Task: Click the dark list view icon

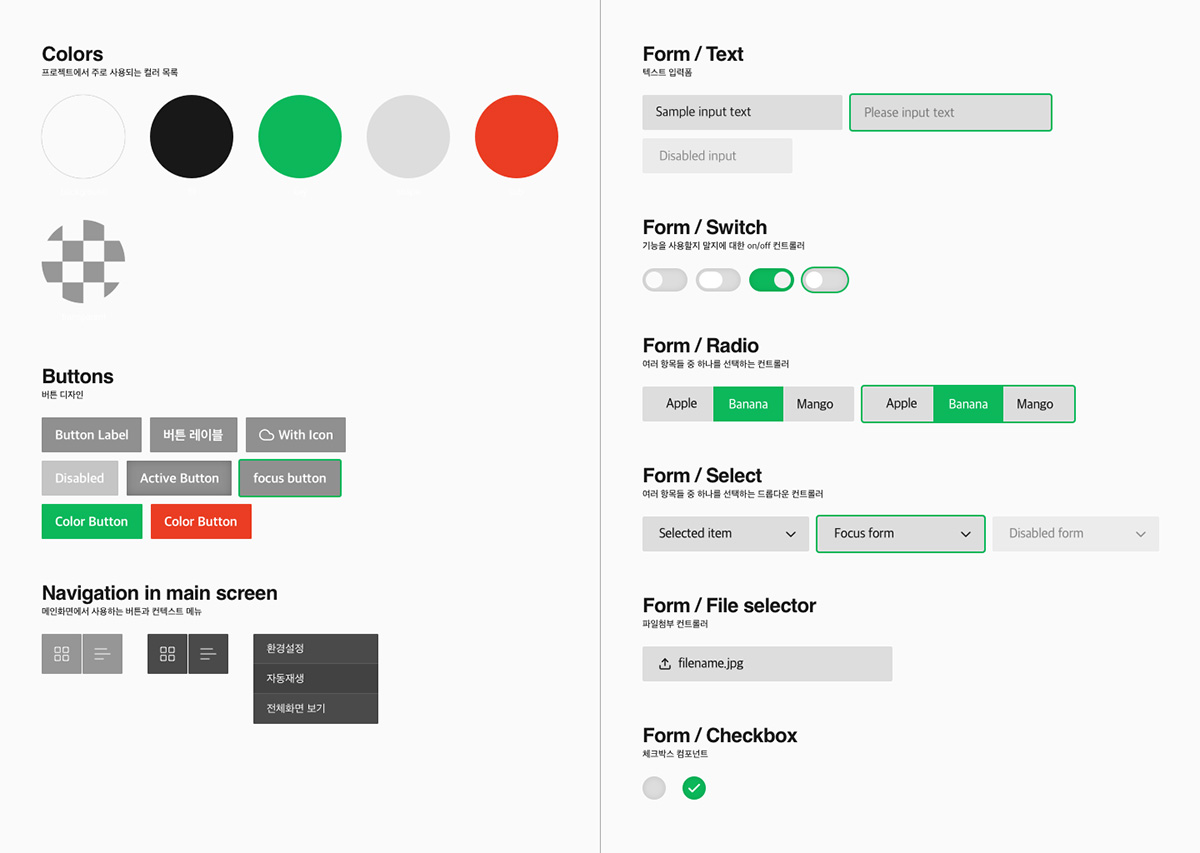Action: click(x=208, y=654)
